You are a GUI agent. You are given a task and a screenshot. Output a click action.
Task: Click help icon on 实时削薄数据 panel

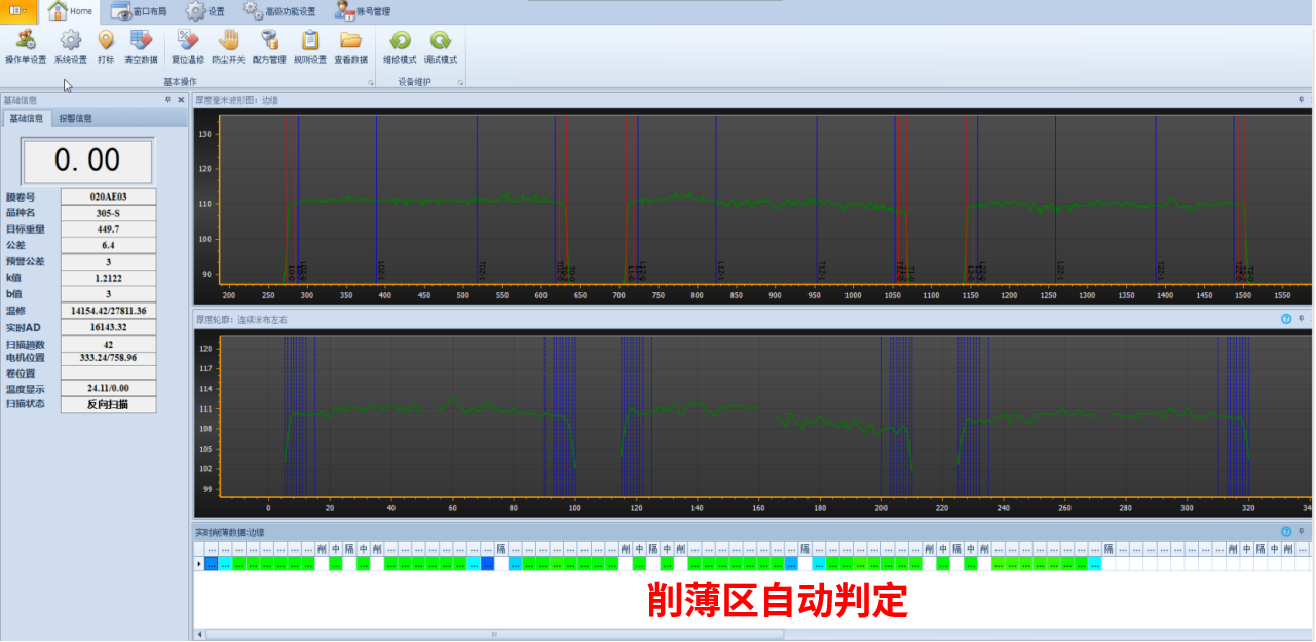(1287, 532)
